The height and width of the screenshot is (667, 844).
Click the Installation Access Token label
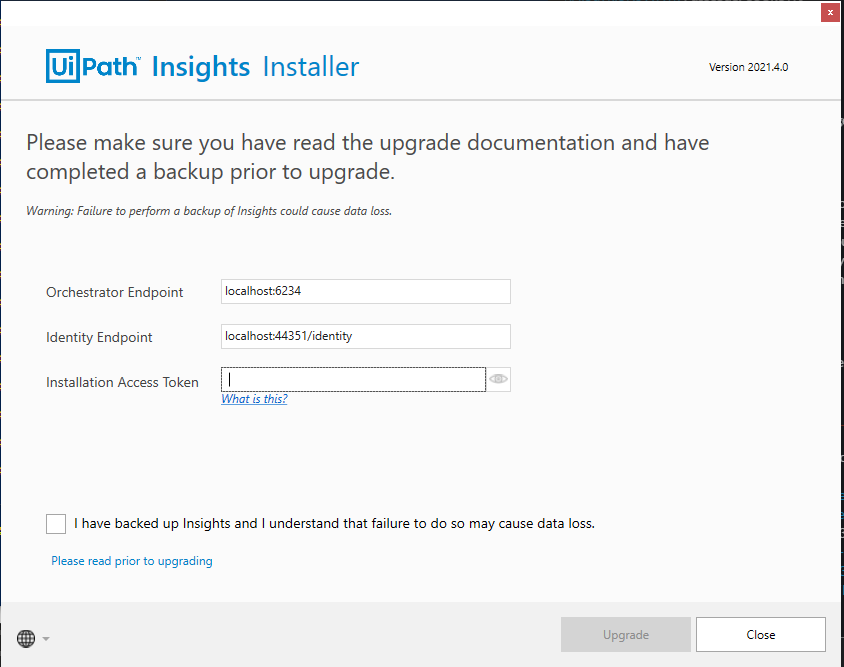122,382
